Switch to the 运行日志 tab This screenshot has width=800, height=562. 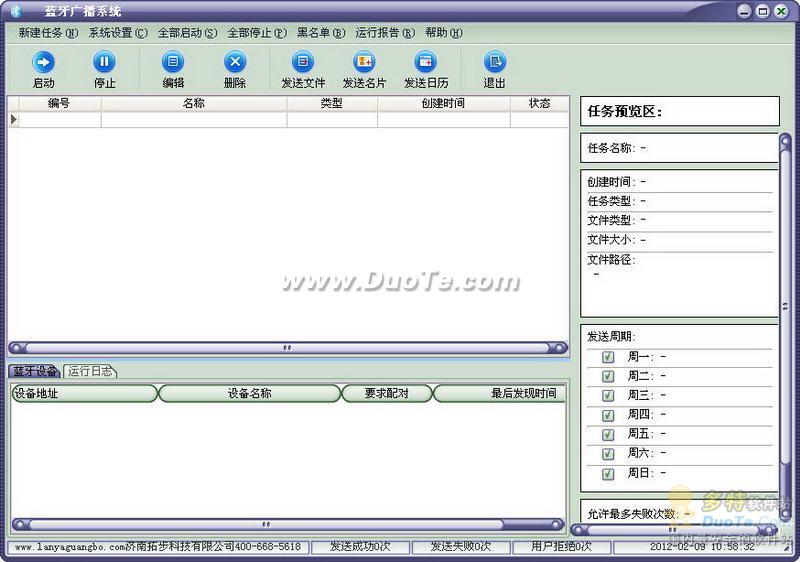(x=90, y=371)
